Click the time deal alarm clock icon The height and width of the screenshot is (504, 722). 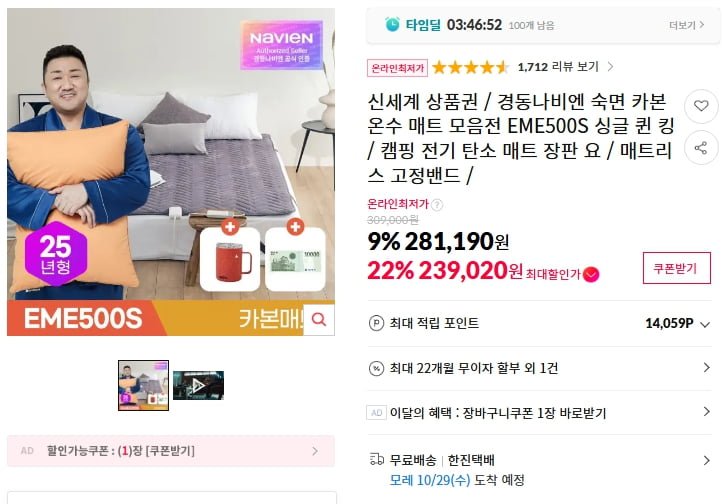tap(392, 24)
